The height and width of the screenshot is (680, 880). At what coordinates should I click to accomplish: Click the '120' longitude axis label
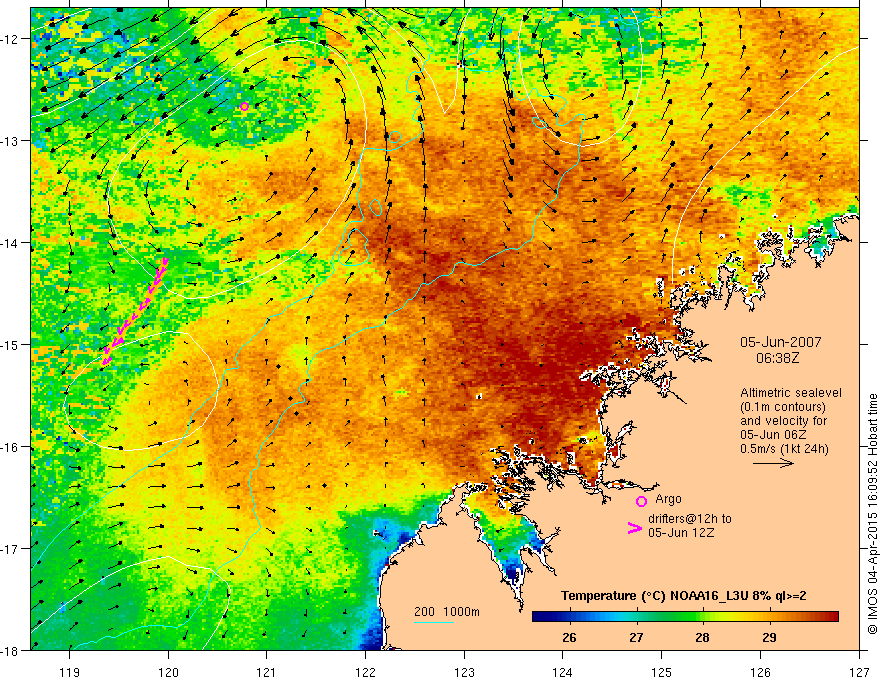point(168,672)
